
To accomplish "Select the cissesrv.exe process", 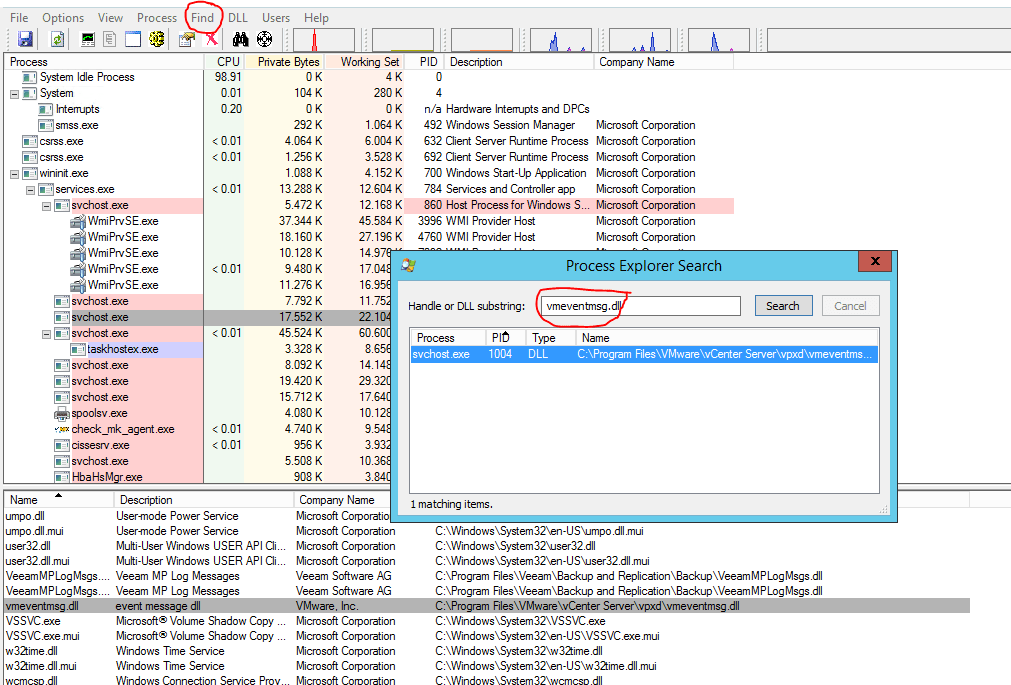I will [x=100, y=446].
